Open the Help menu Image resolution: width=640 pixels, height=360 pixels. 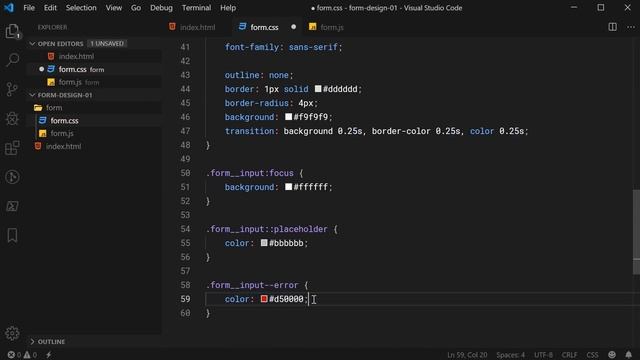coord(228,8)
